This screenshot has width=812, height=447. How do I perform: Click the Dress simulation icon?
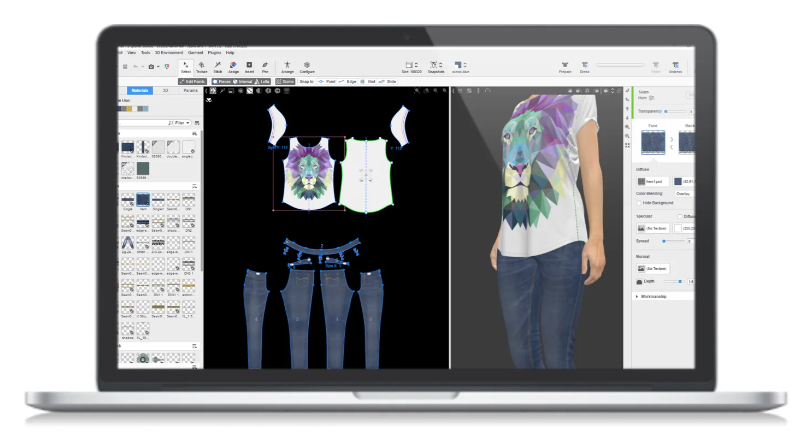pyautogui.click(x=584, y=66)
